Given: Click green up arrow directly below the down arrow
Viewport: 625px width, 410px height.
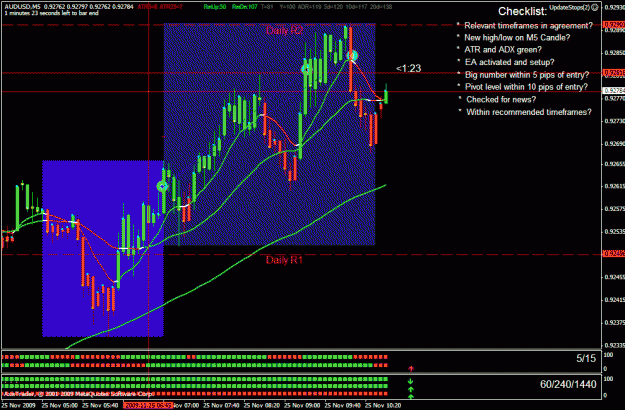Looking at the screenshot, I should (x=411, y=389).
